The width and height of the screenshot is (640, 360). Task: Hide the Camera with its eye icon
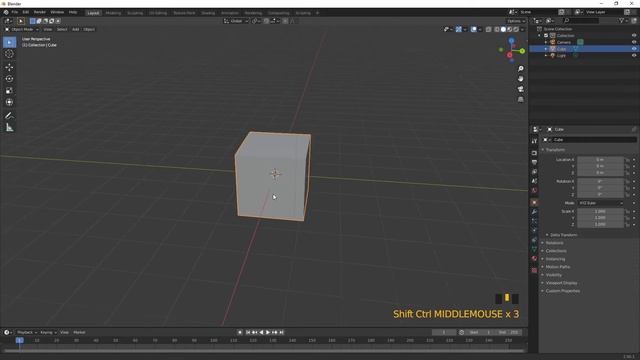634,42
